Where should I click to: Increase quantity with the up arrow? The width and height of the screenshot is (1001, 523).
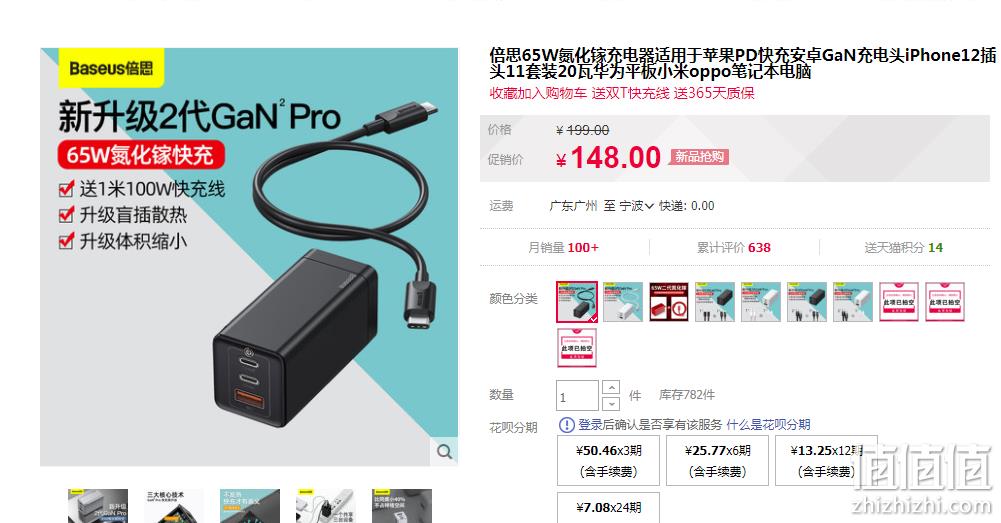pyautogui.click(x=611, y=388)
